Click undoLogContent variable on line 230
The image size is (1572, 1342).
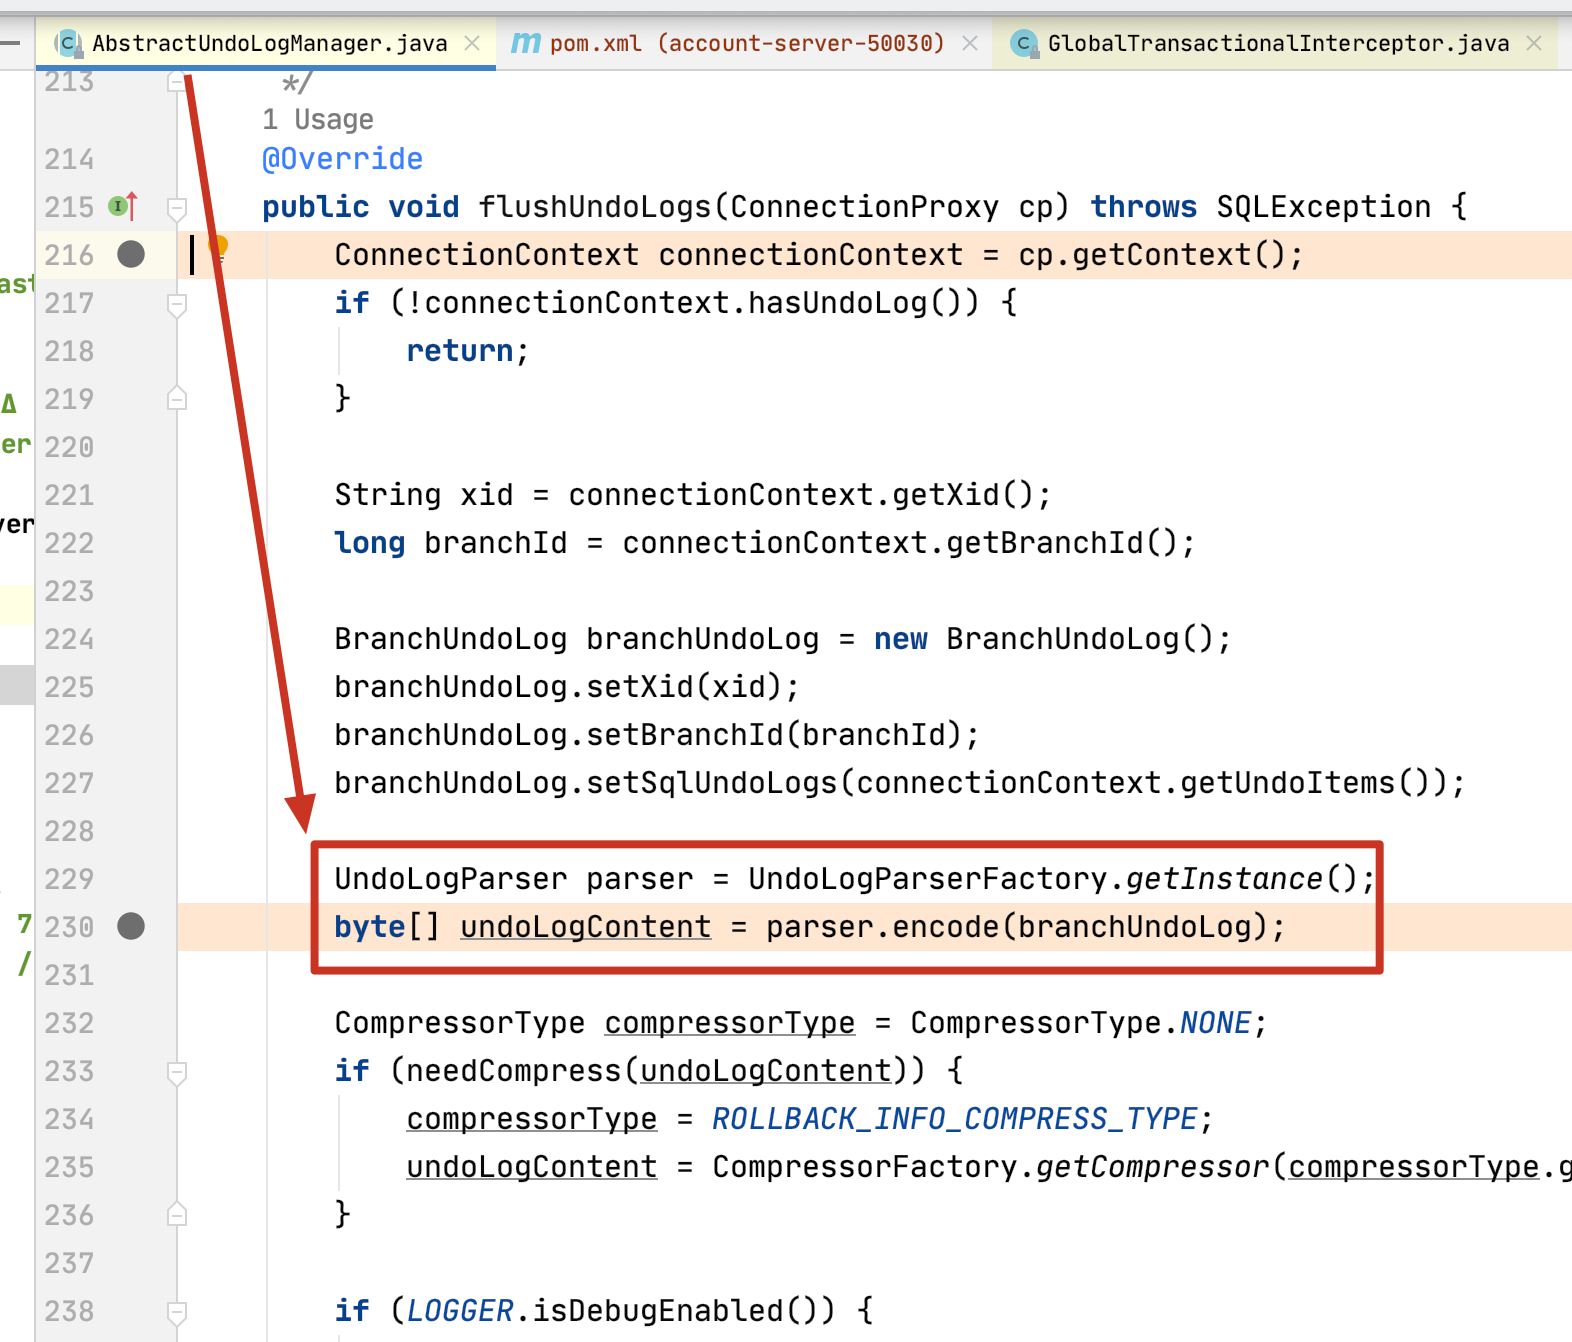pos(586,927)
